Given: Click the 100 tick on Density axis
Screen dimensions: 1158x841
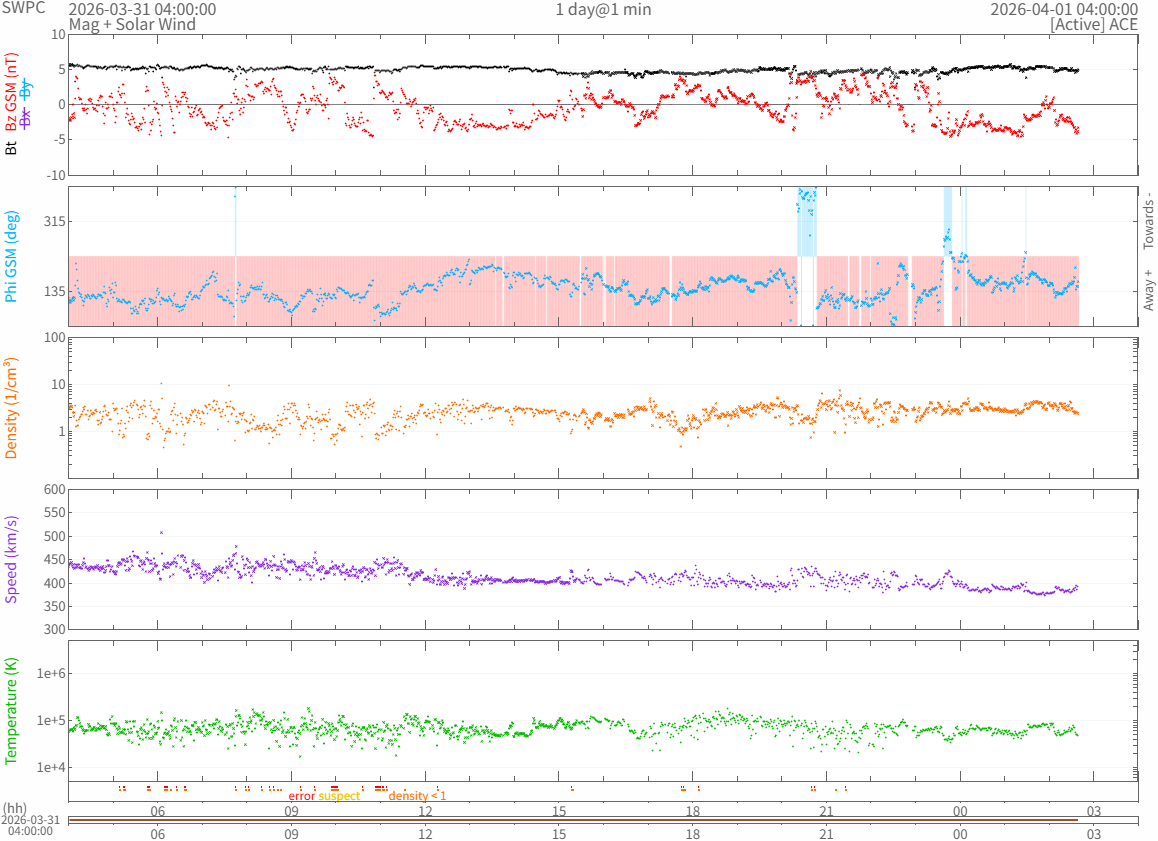Looking at the screenshot, I should 55,337.
